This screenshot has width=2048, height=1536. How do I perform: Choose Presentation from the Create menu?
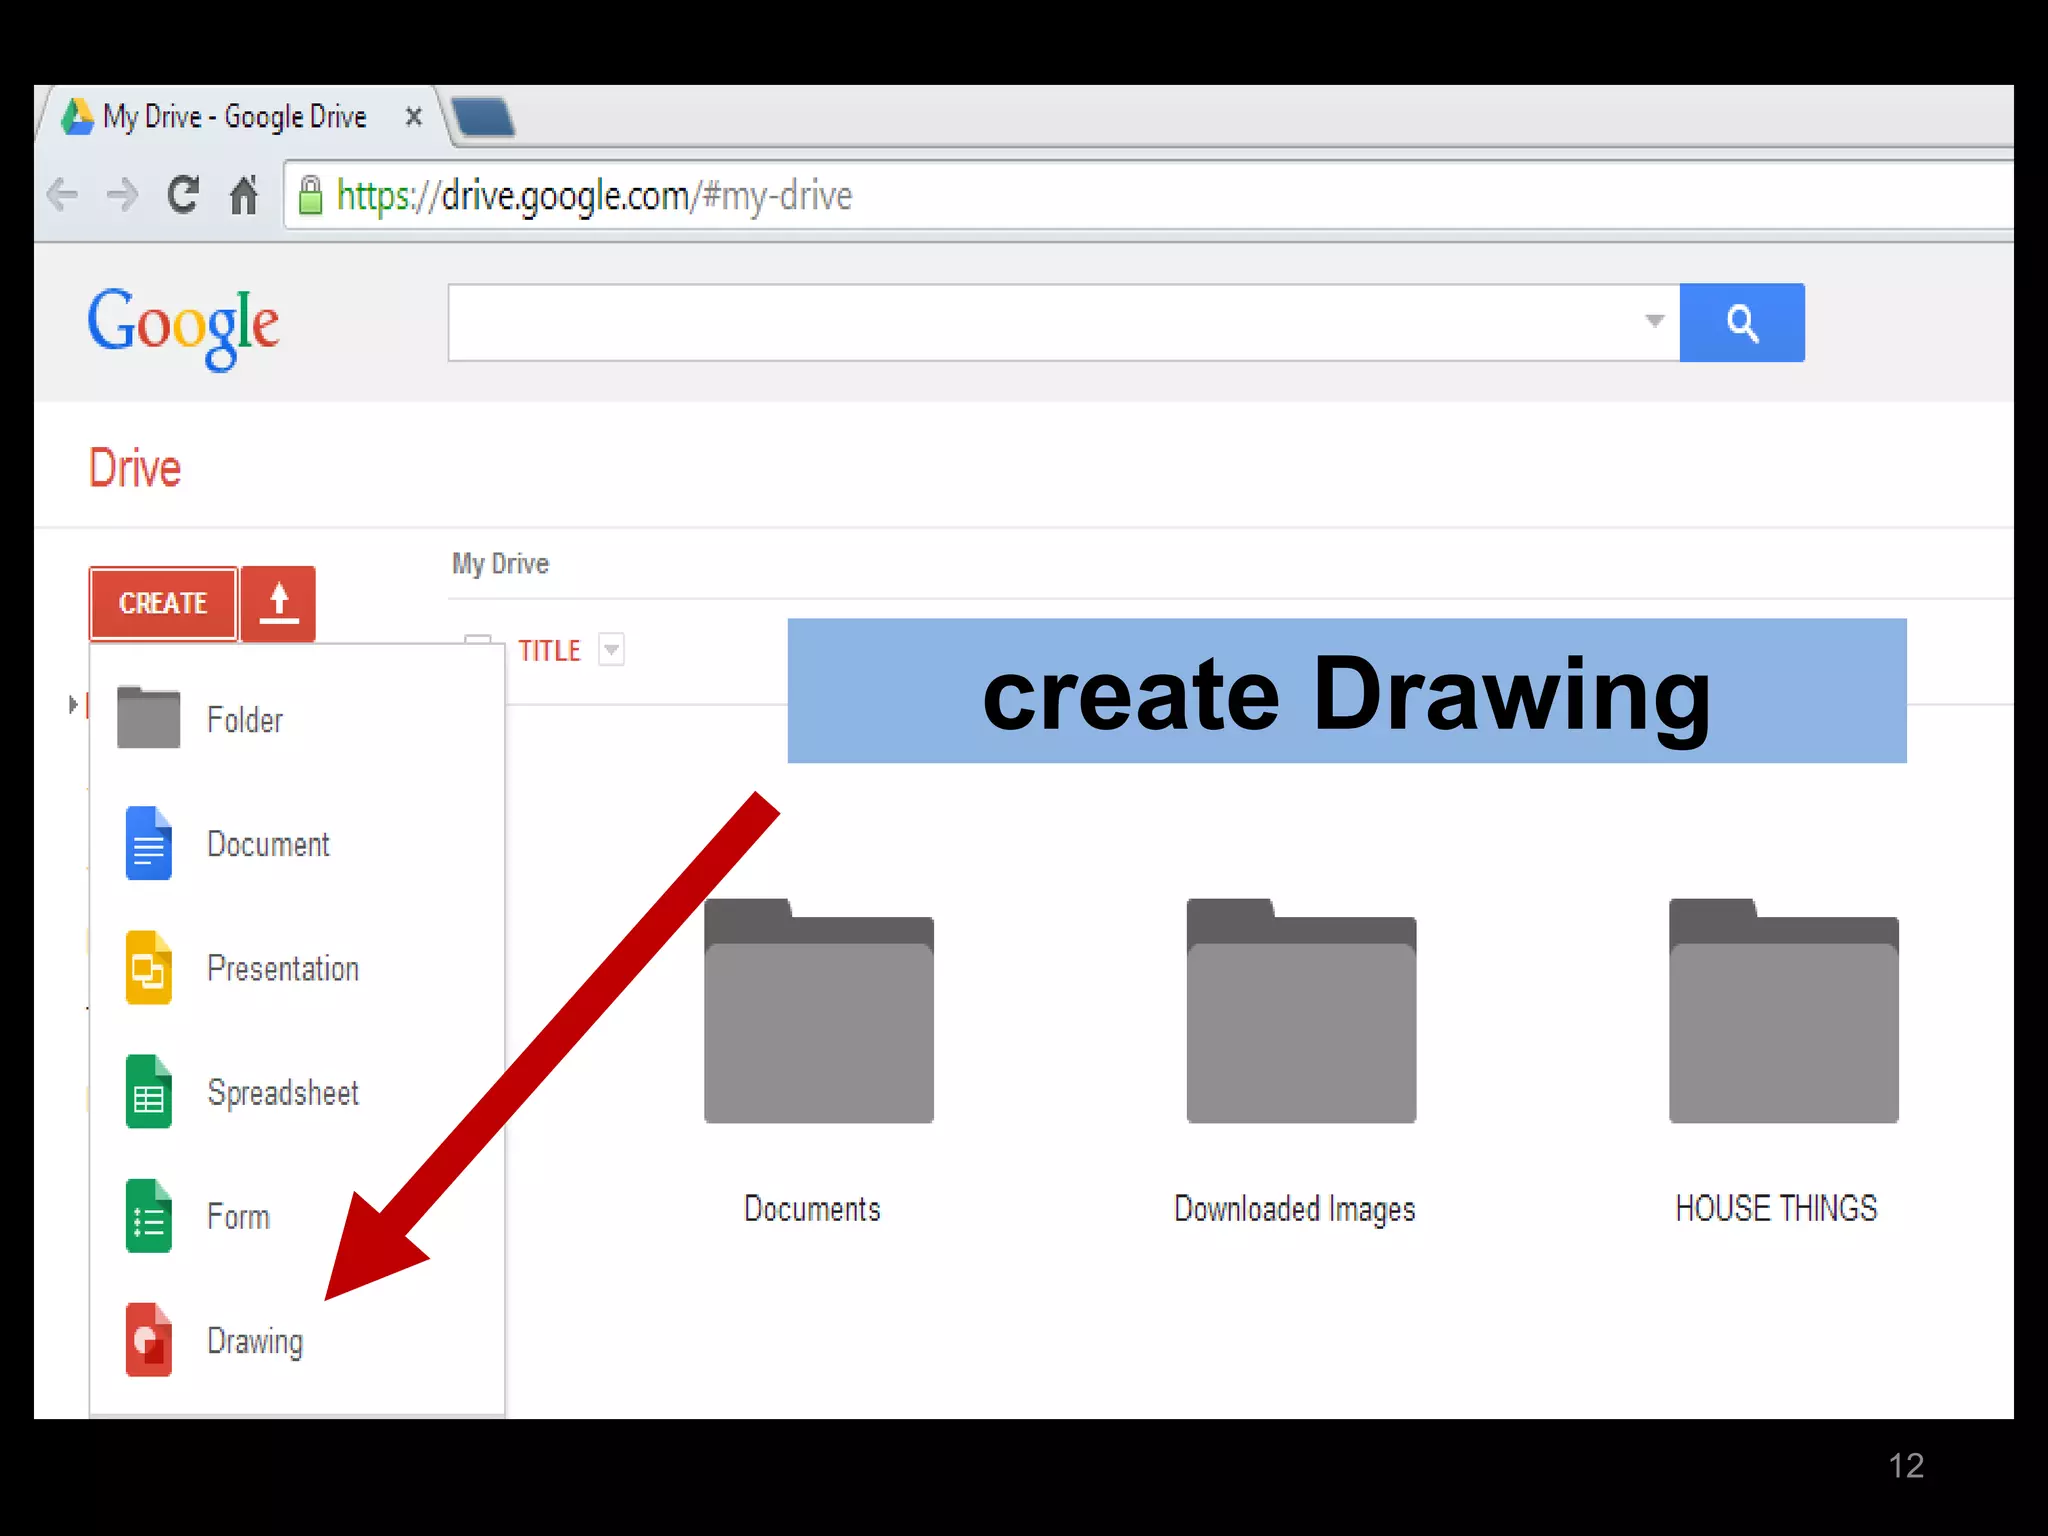(297, 967)
